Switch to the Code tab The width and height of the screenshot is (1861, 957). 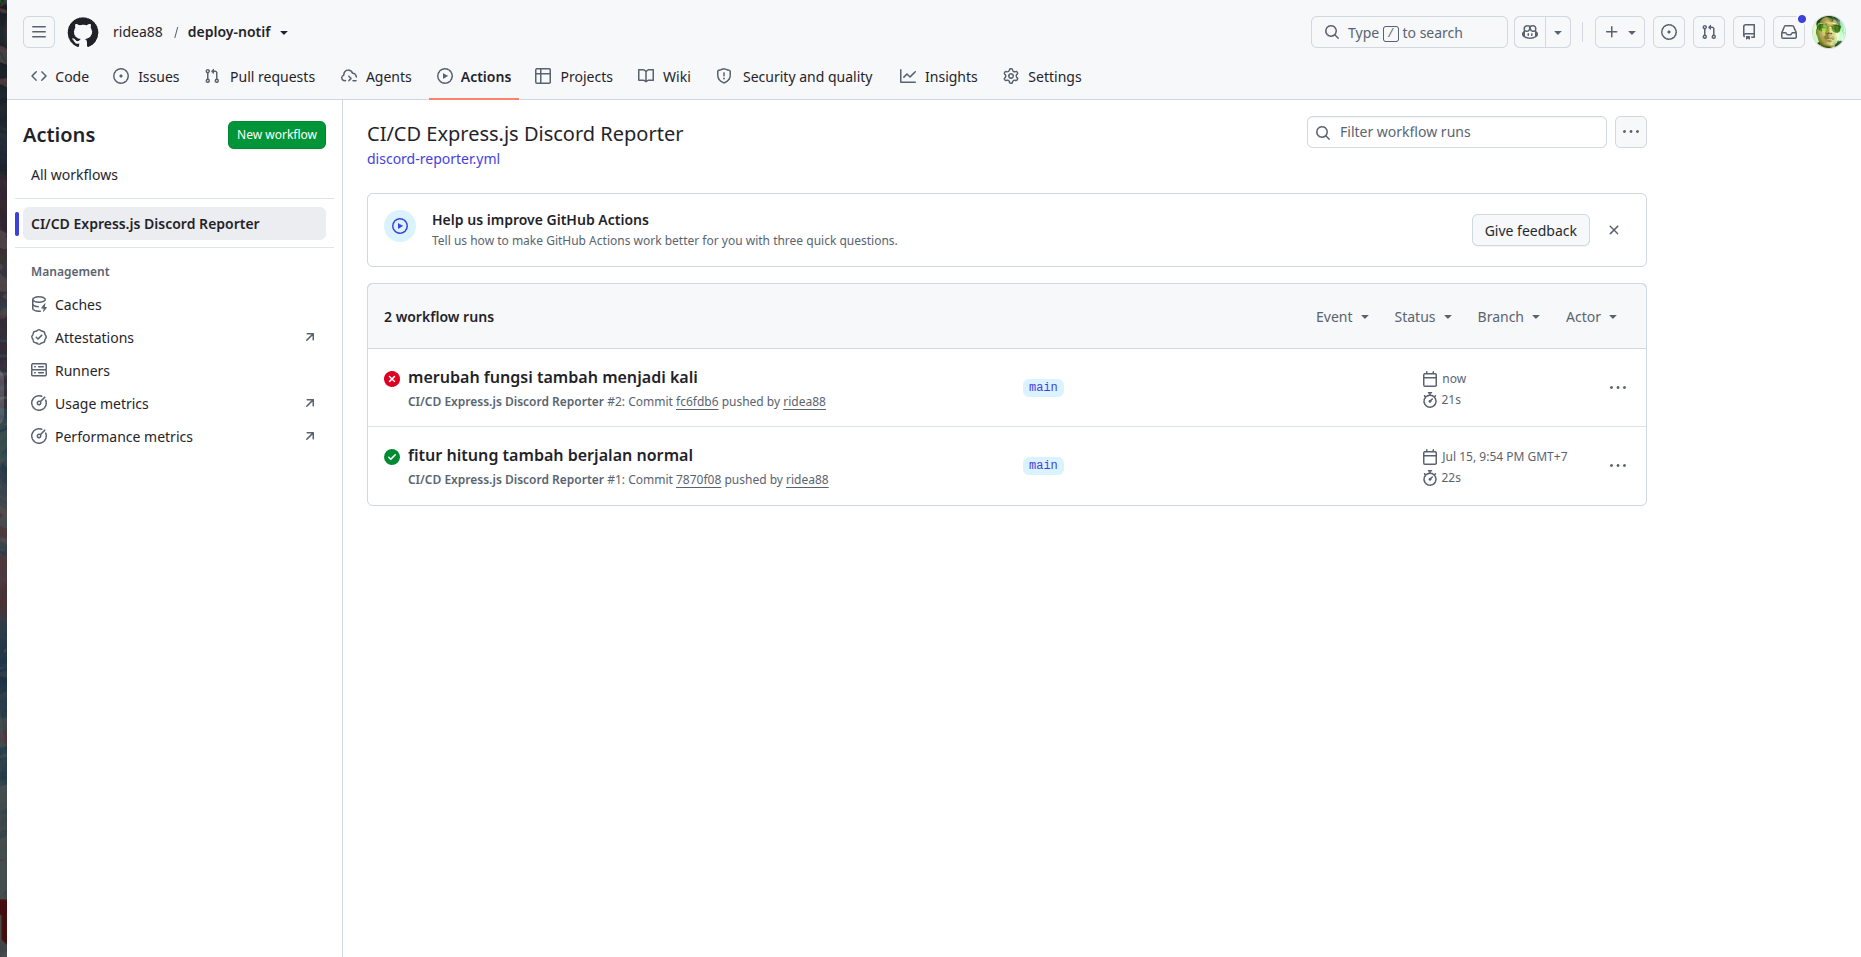pyautogui.click(x=60, y=77)
